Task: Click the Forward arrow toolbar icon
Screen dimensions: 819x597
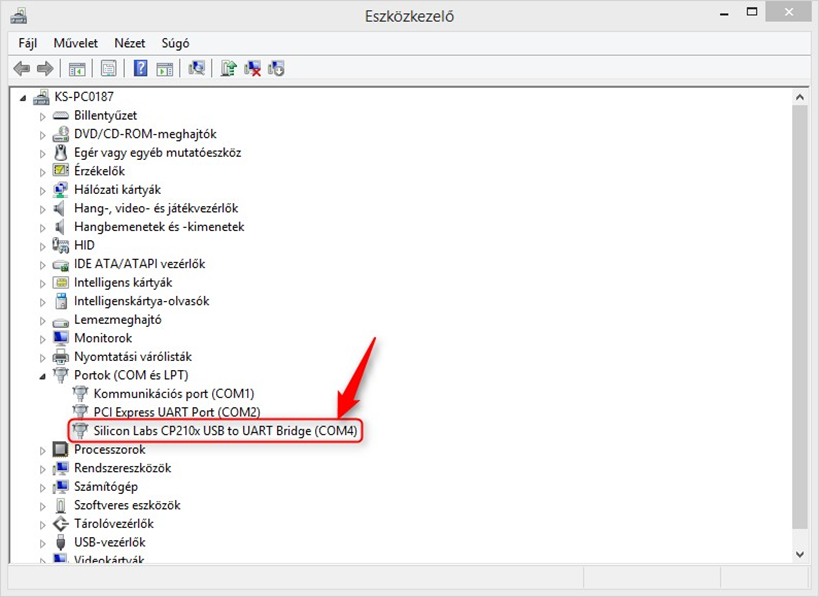Action: pyautogui.click(x=45, y=68)
